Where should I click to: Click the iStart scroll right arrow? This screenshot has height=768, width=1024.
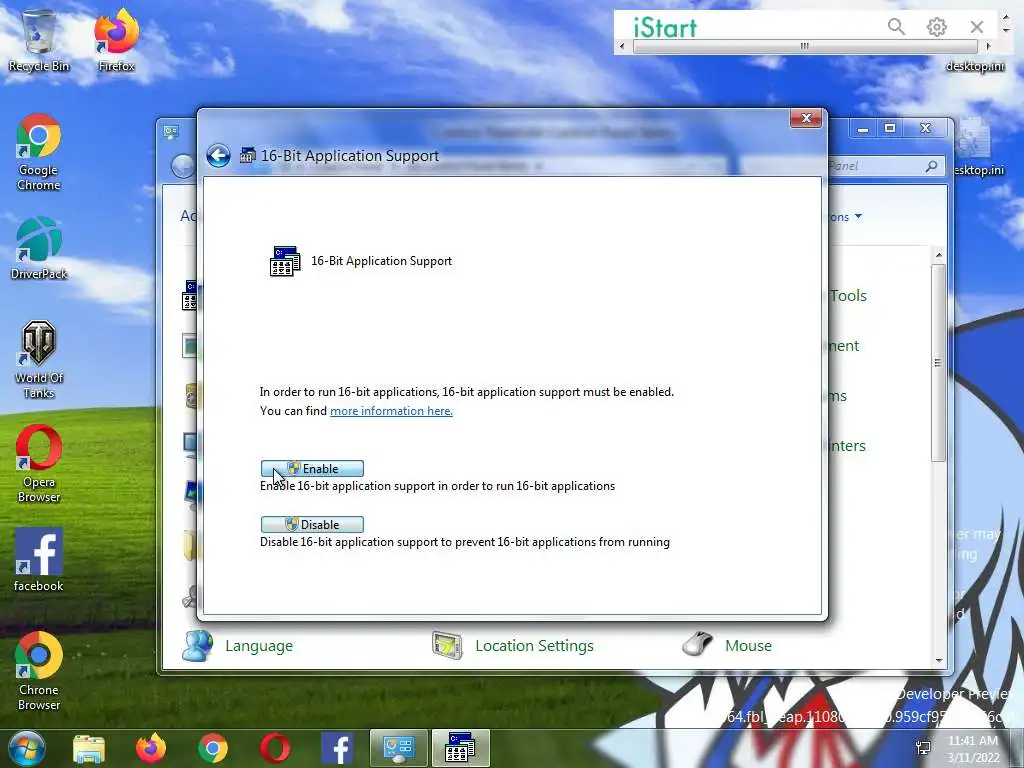(988, 46)
